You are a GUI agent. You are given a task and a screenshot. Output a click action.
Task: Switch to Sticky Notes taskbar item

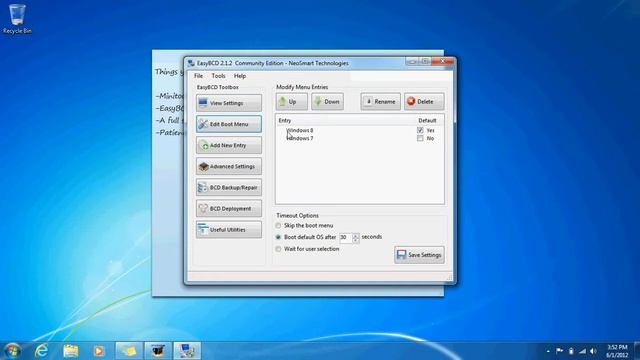coord(129,351)
